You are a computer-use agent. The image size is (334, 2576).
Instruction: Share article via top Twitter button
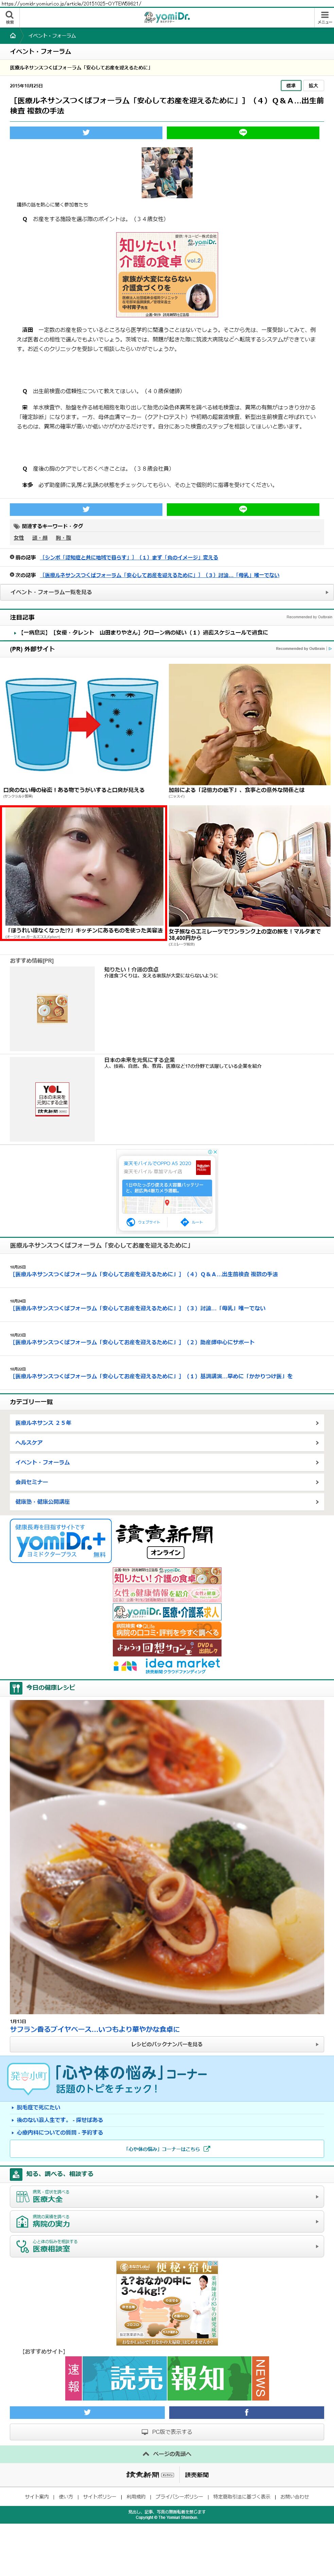point(86,132)
